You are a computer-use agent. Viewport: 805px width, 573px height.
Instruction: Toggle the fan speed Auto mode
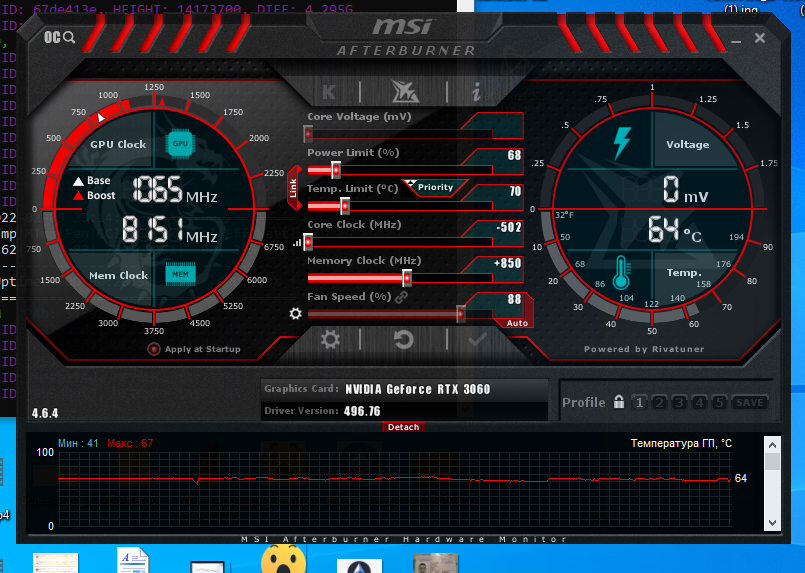pyautogui.click(x=517, y=323)
